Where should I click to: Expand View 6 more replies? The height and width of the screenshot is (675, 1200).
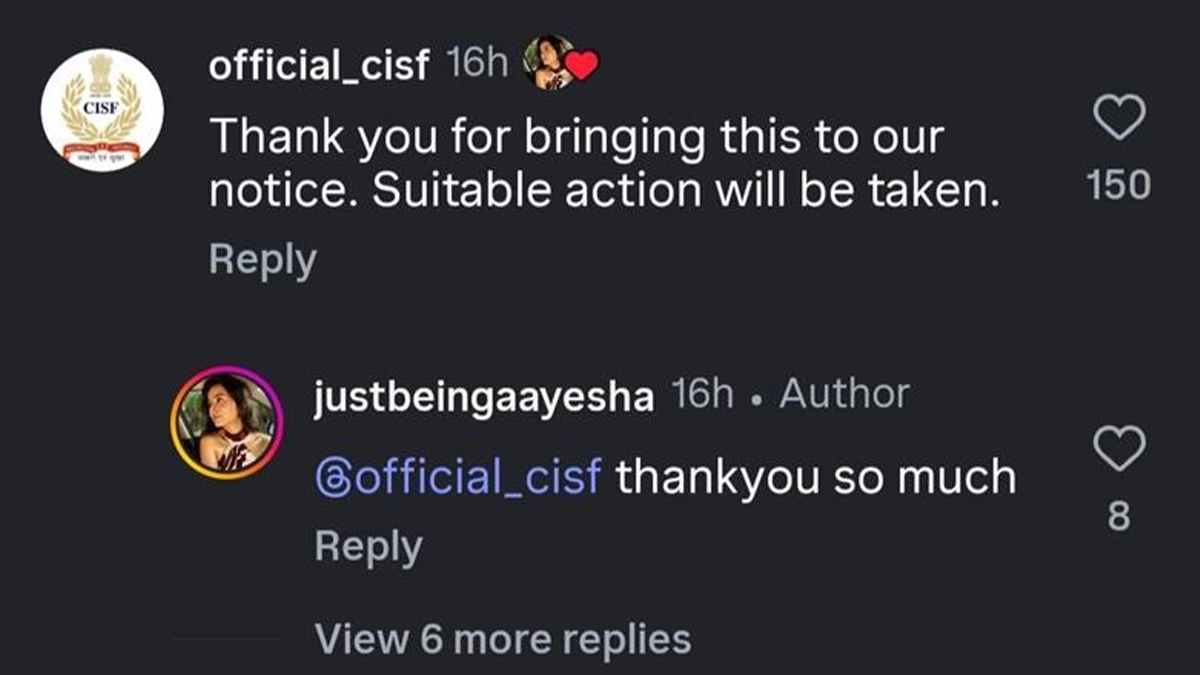[502, 638]
